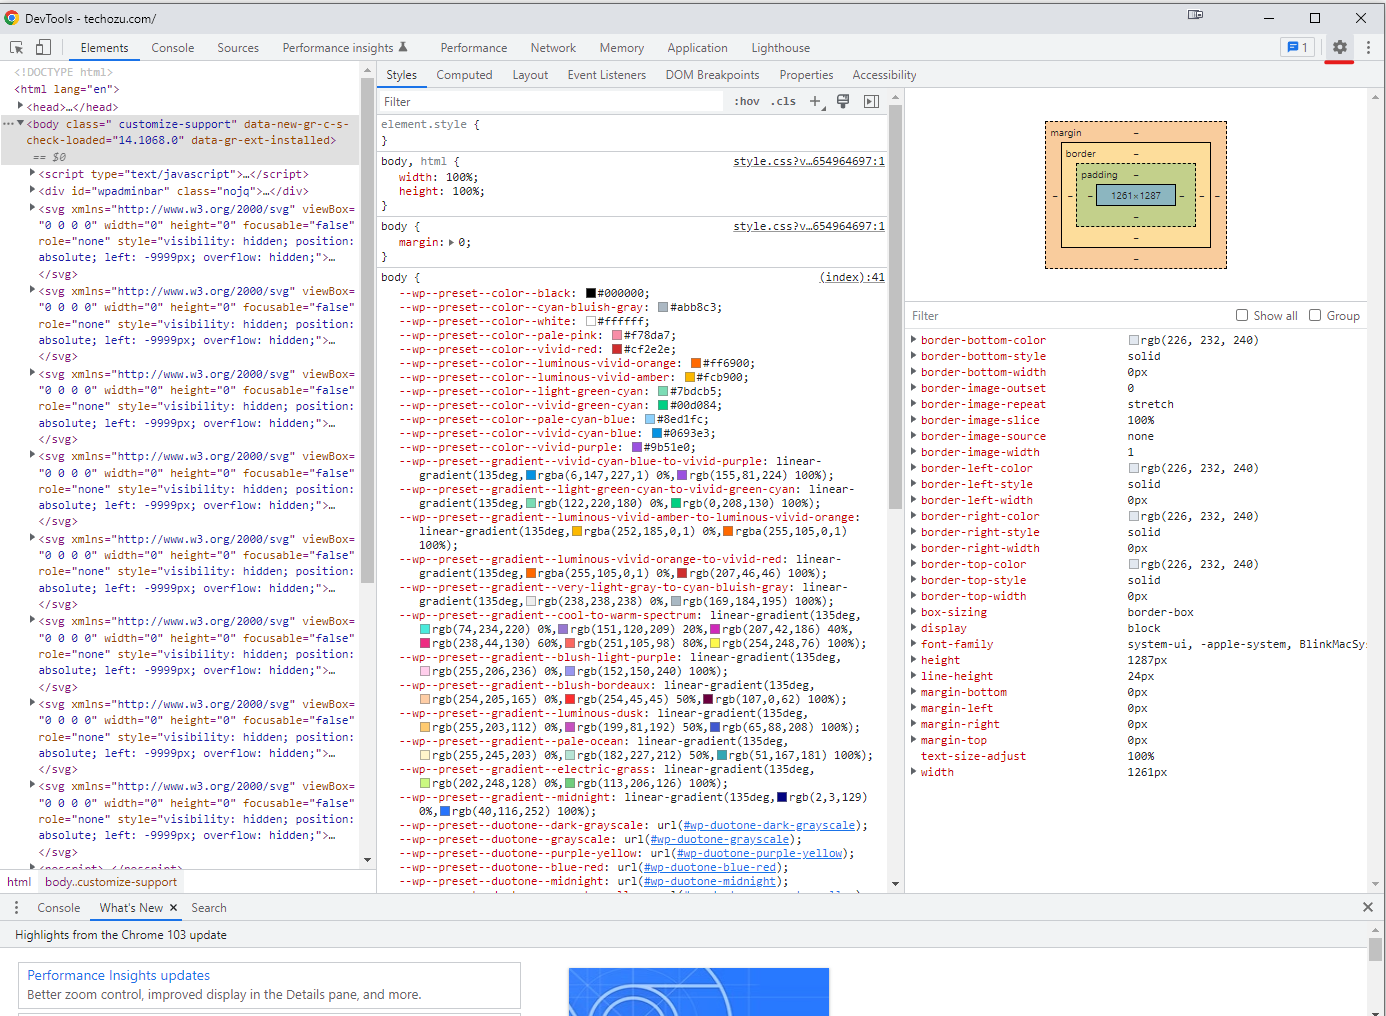This screenshot has height=1016, width=1386.
Task: Open the customize DevTools three-dot menu
Action: (x=1367, y=47)
